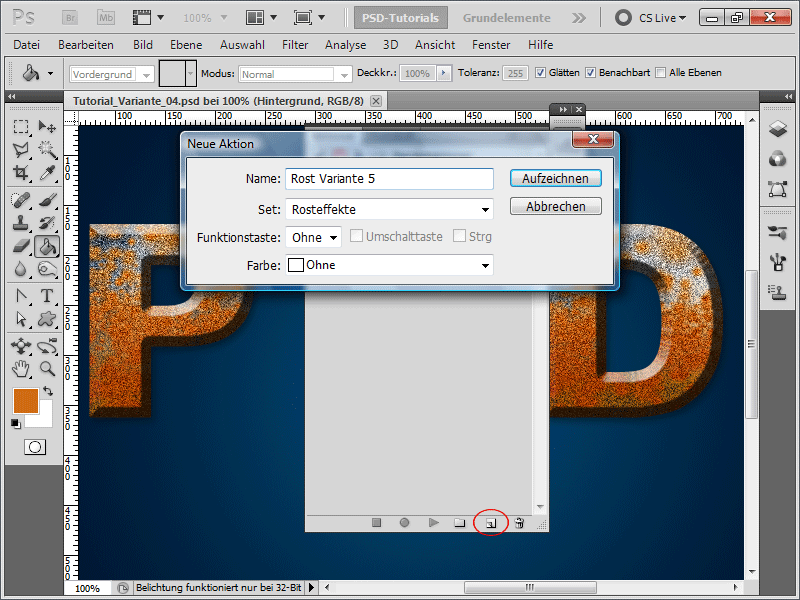
Task: Open the Funktionstaste dropdown
Action: (313, 237)
